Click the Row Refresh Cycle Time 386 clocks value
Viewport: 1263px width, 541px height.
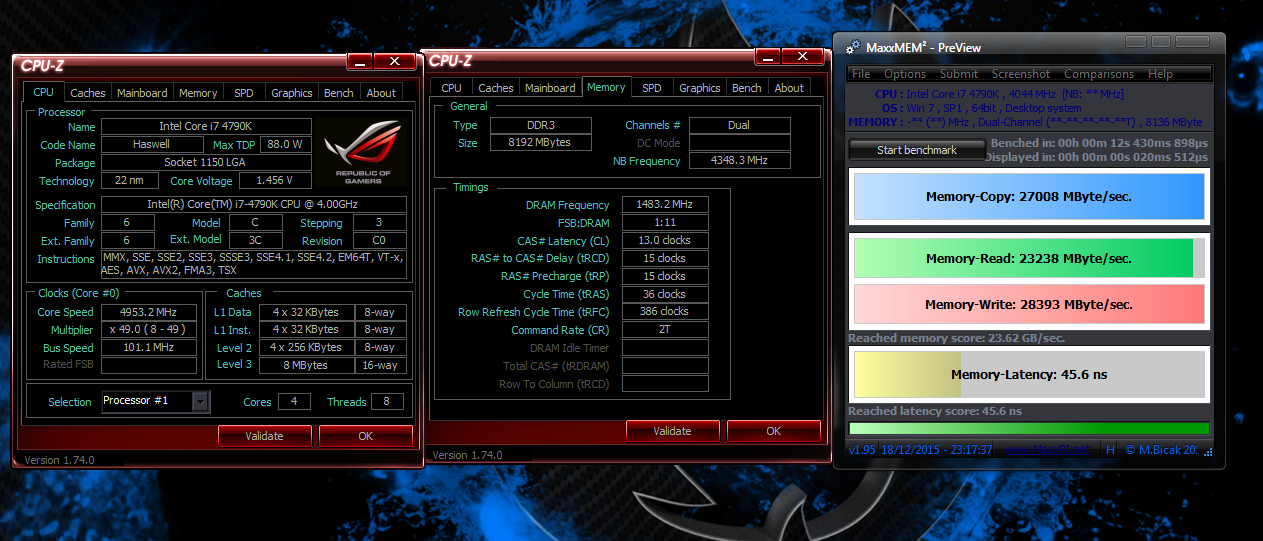[665, 312]
